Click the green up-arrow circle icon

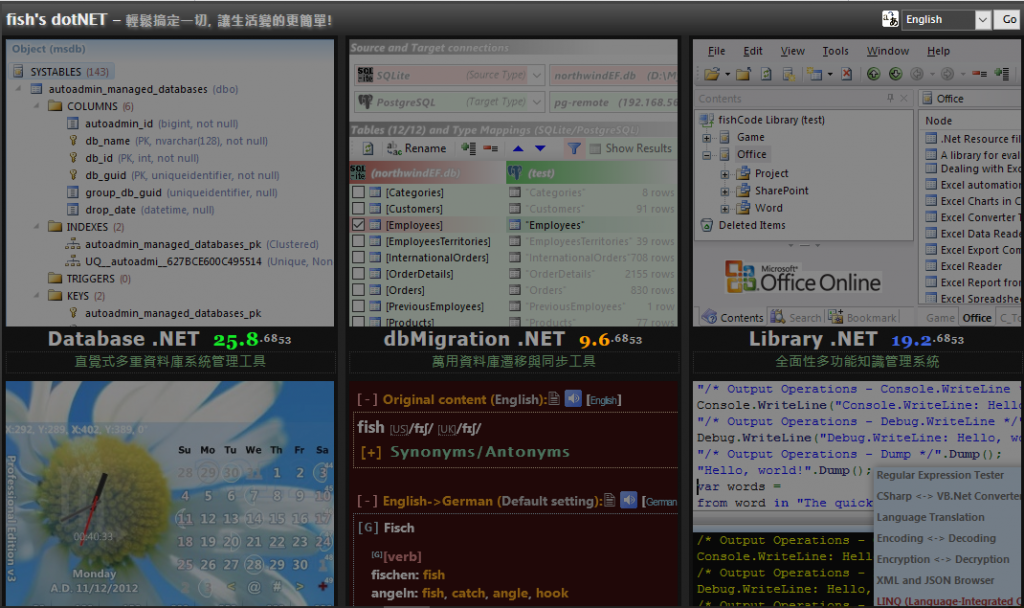coord(873,74)
